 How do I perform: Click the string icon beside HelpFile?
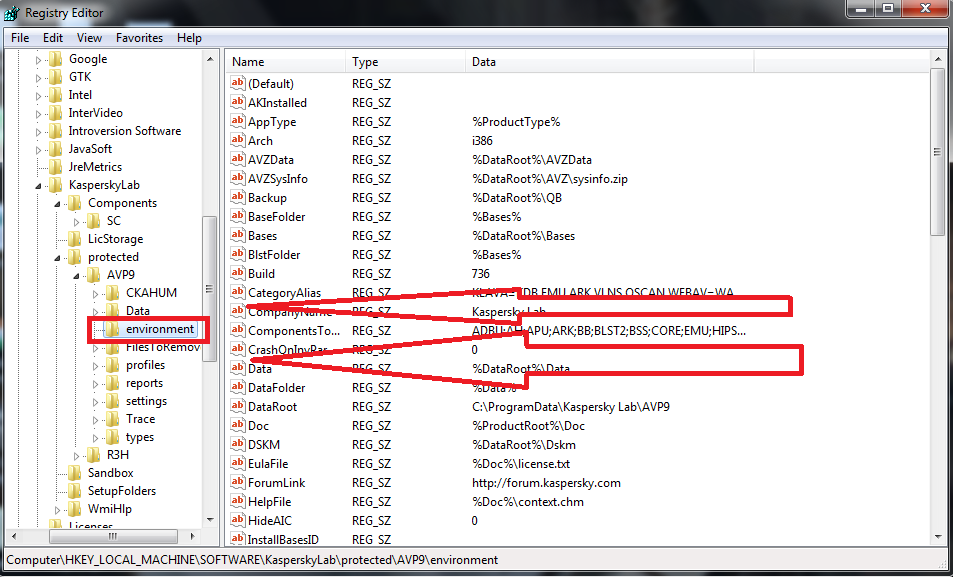(238, 502)
